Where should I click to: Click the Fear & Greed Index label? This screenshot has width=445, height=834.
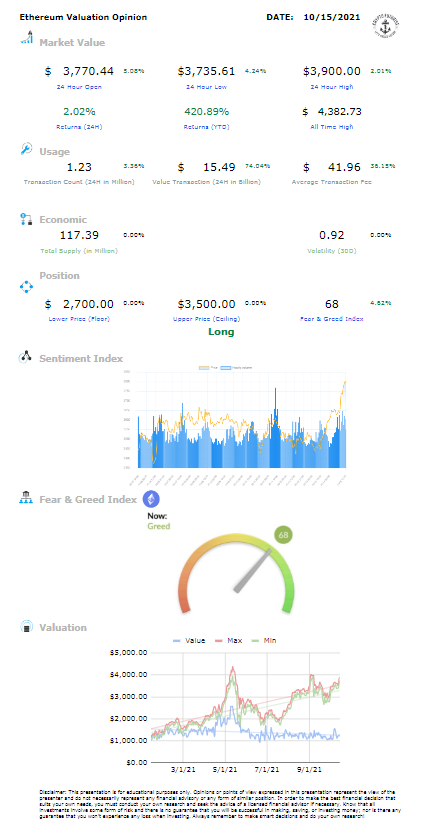pyautogui.click(x=332, y=319)
